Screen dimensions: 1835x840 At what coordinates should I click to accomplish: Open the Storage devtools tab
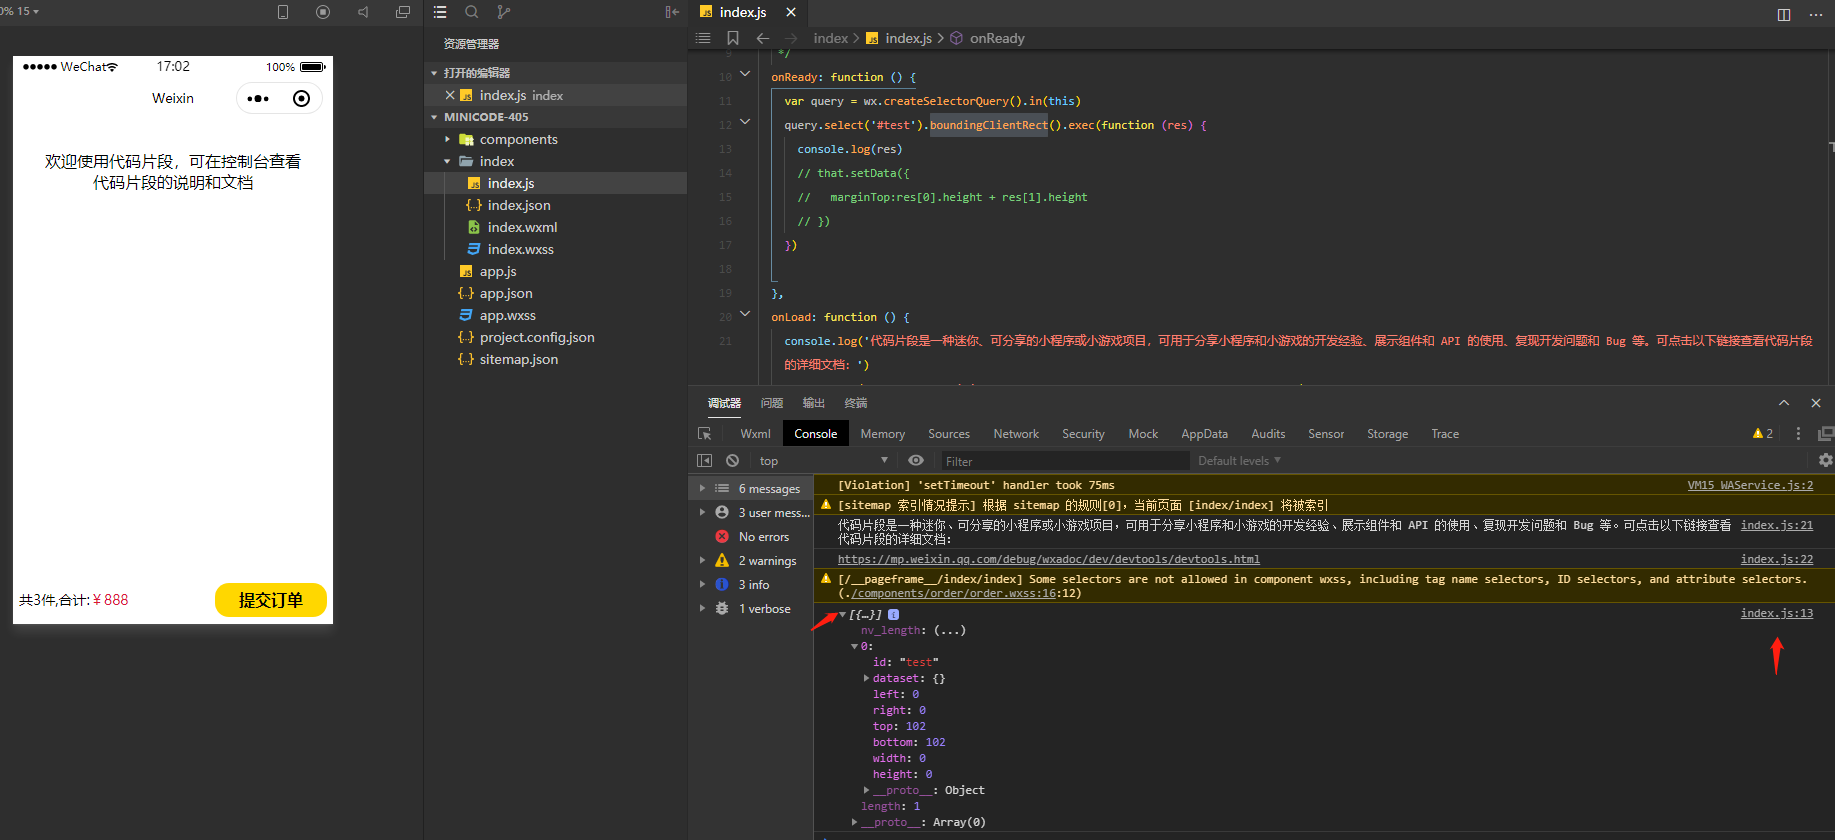[x=1387, y=434]
